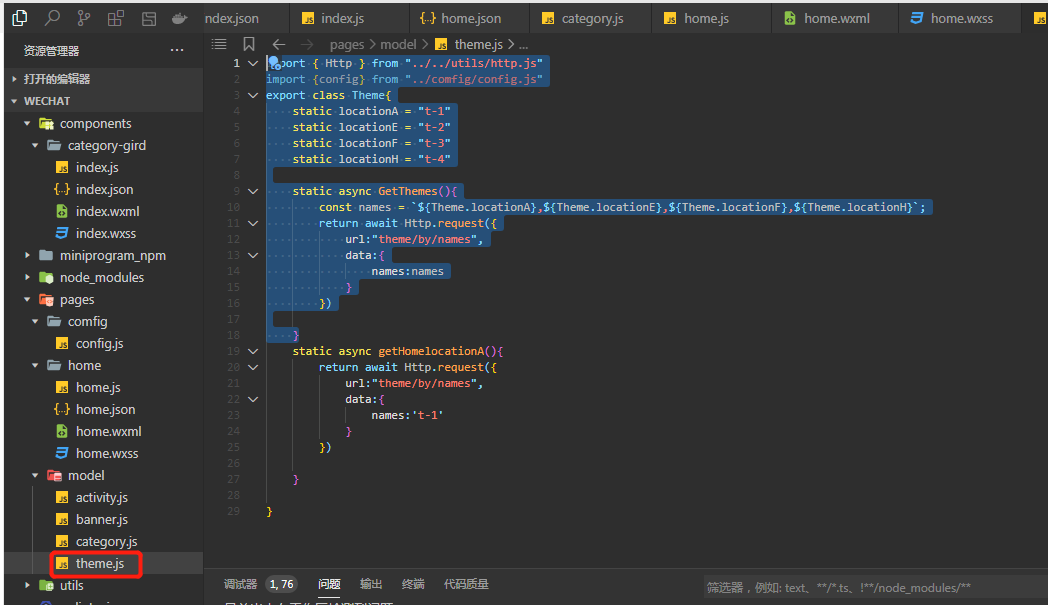Expand the miniprogram_npm folder
Viewport: 1048px width, 605px height.
pyautogui.click(x=112, y=255)
